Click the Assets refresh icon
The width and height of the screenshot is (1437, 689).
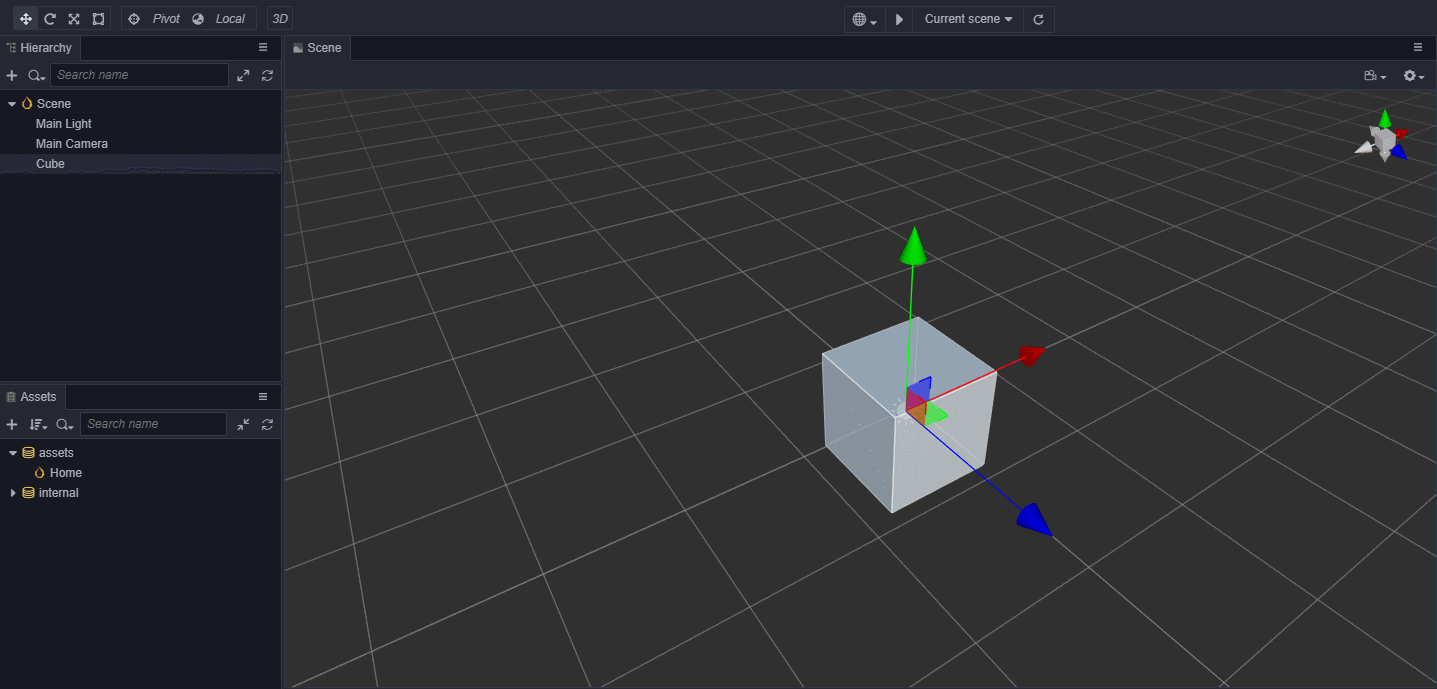(267, 424)
